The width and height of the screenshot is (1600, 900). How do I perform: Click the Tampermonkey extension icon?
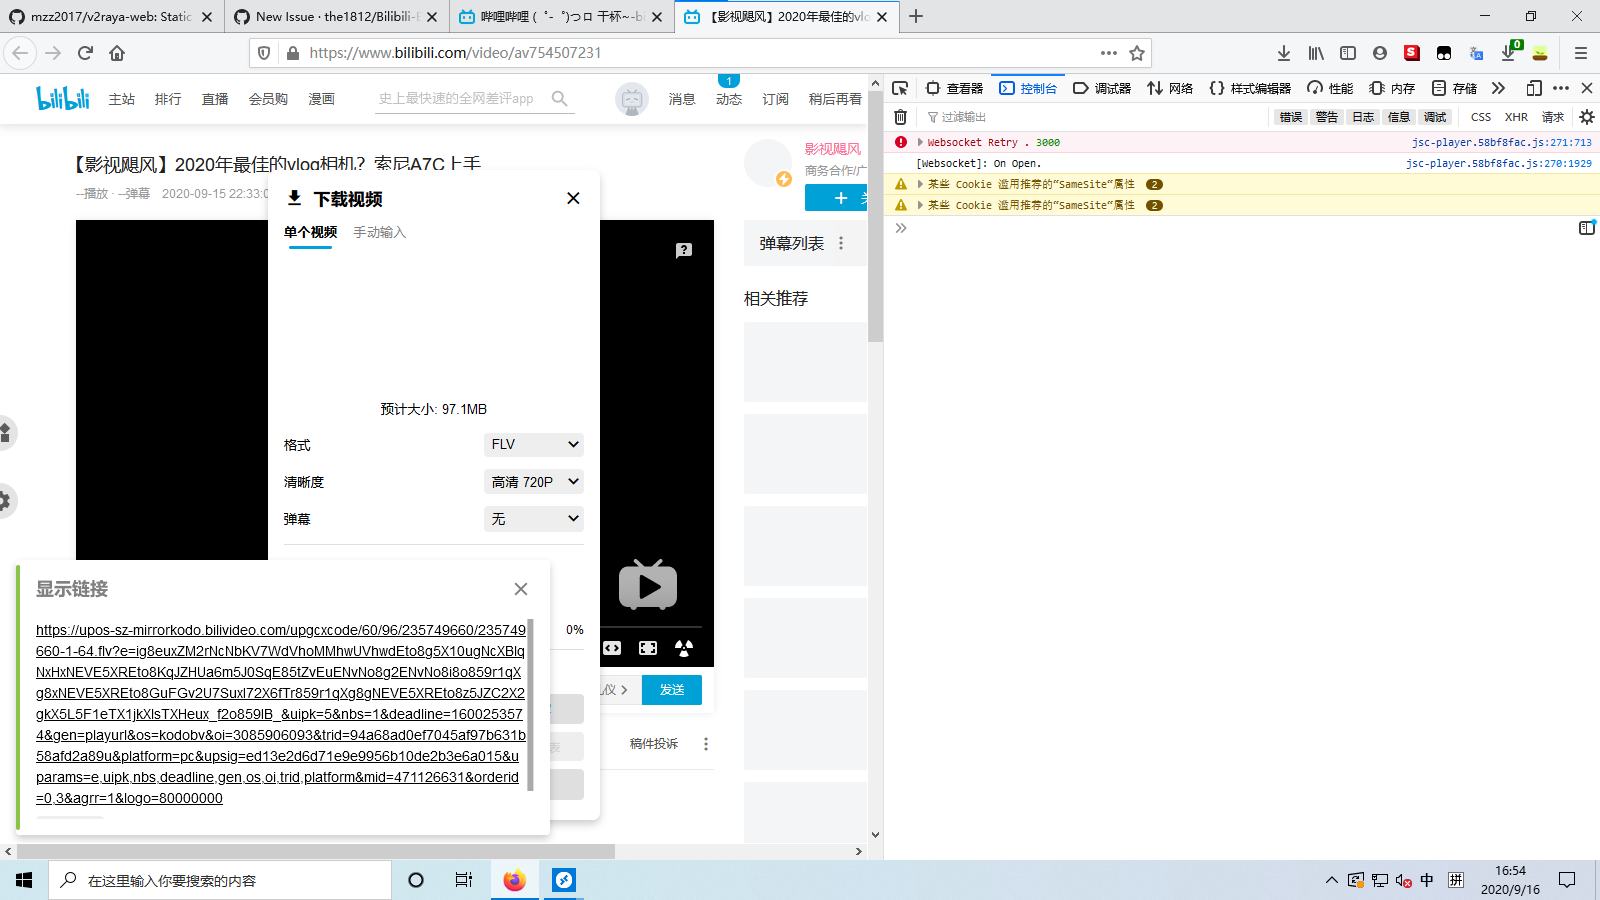click(x=1444, y=53)
